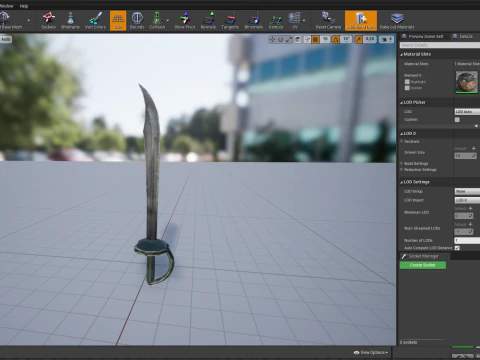The height and width of the screenshot is (360, 480).
Task: Enable Isolate for Element 0
Action: [407, 88]
